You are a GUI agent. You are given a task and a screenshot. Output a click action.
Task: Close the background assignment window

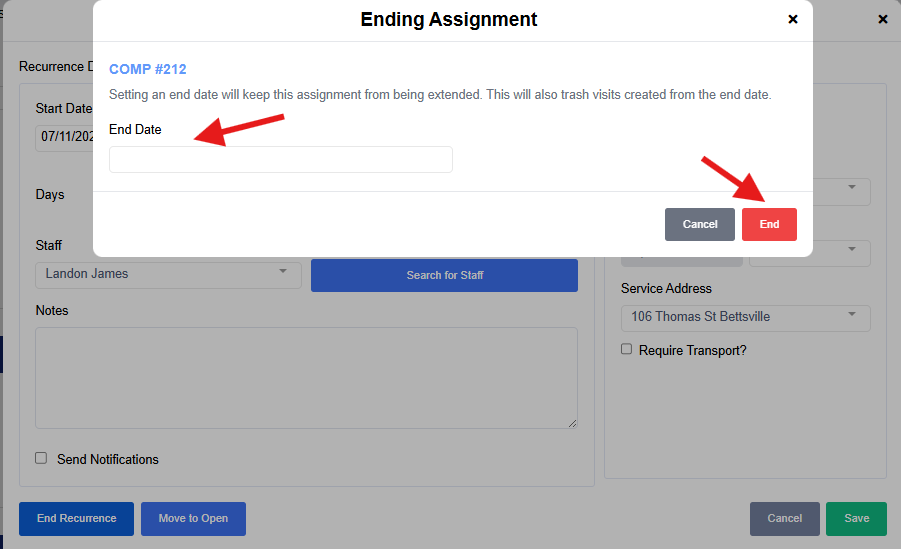point(882,19)
